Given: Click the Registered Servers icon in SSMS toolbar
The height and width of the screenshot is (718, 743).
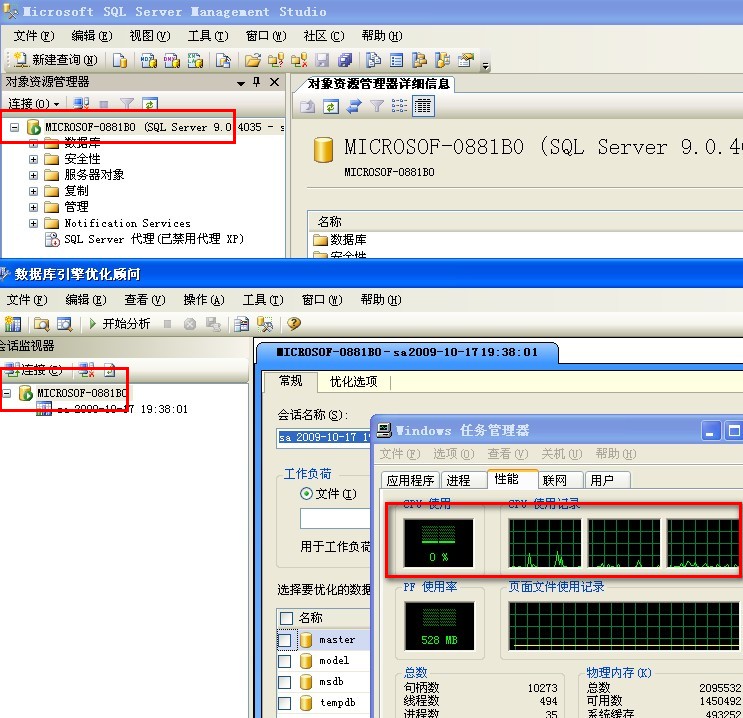Looking at the screenshot, I should [373, 60].
